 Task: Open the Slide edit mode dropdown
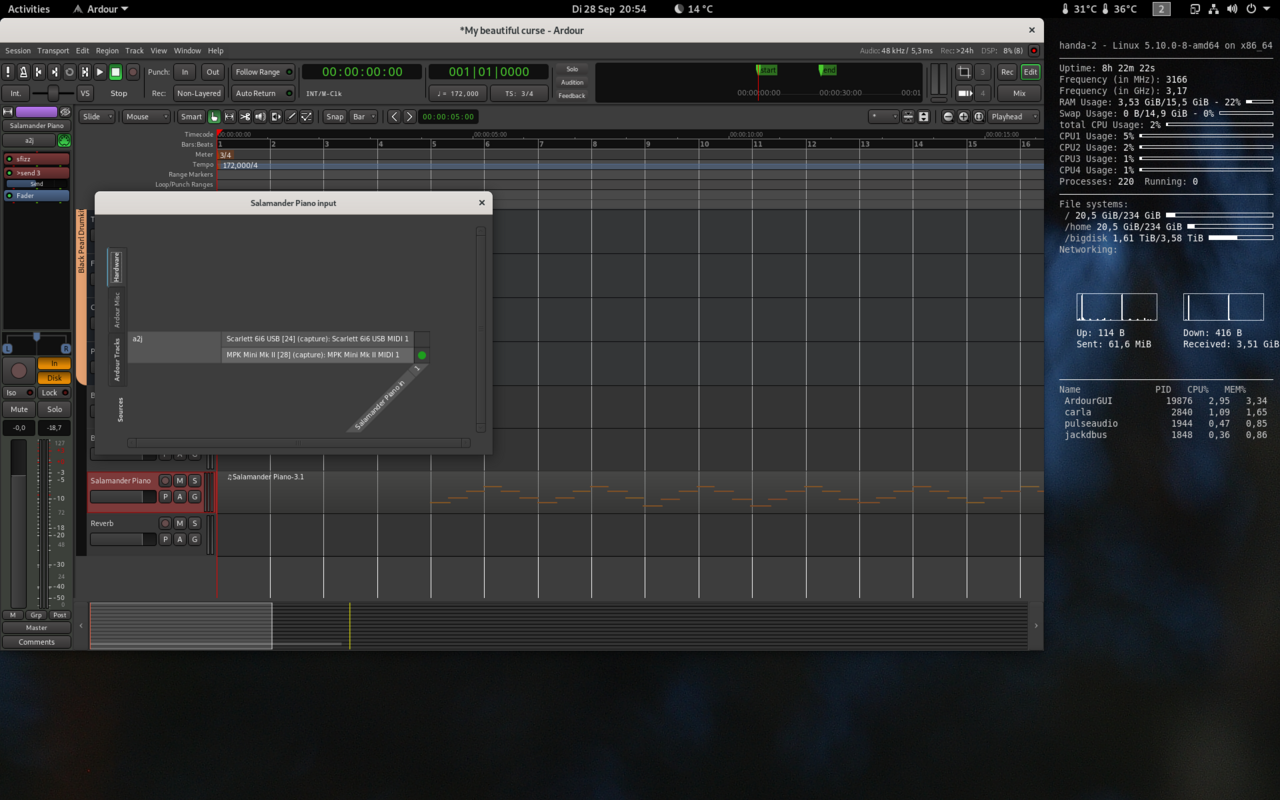point(97,117)
